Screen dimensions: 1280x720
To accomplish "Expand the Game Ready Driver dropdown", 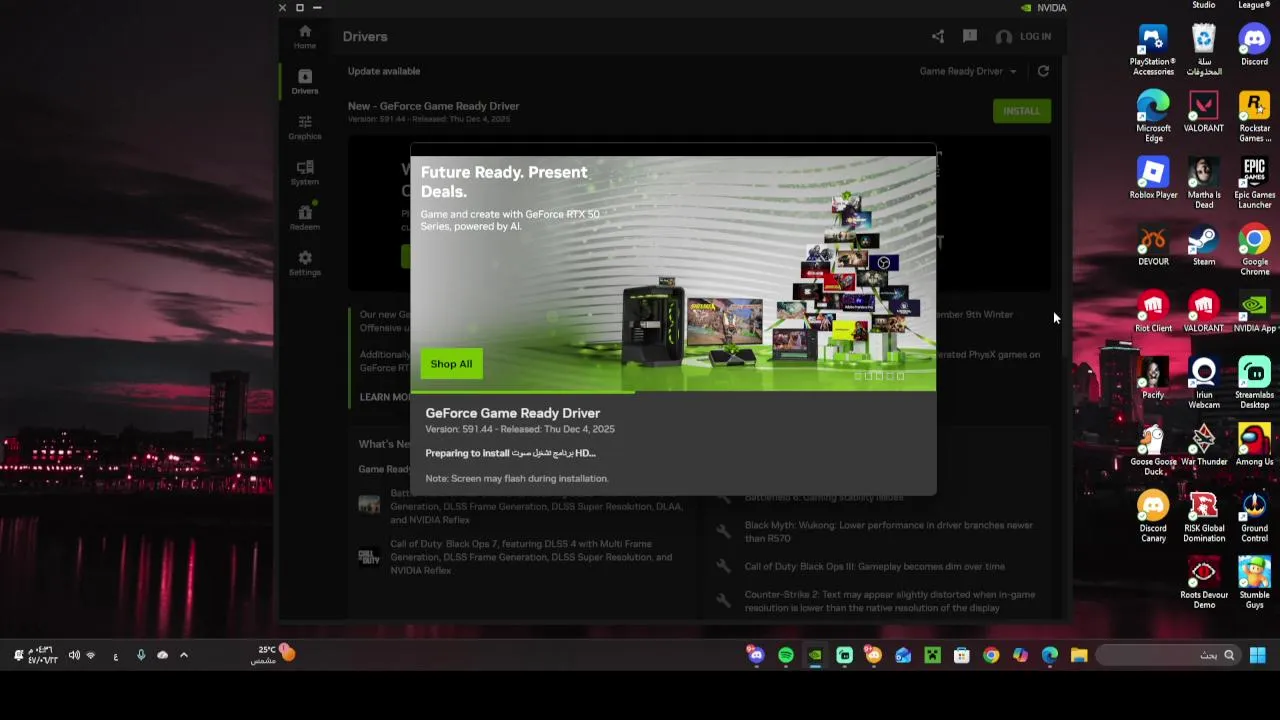I will 968,71.
